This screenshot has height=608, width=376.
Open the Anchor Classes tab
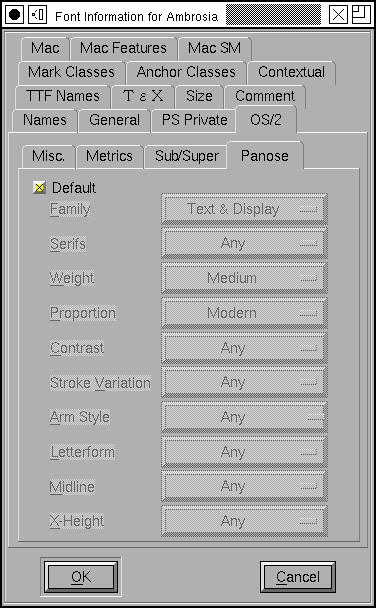186,73
